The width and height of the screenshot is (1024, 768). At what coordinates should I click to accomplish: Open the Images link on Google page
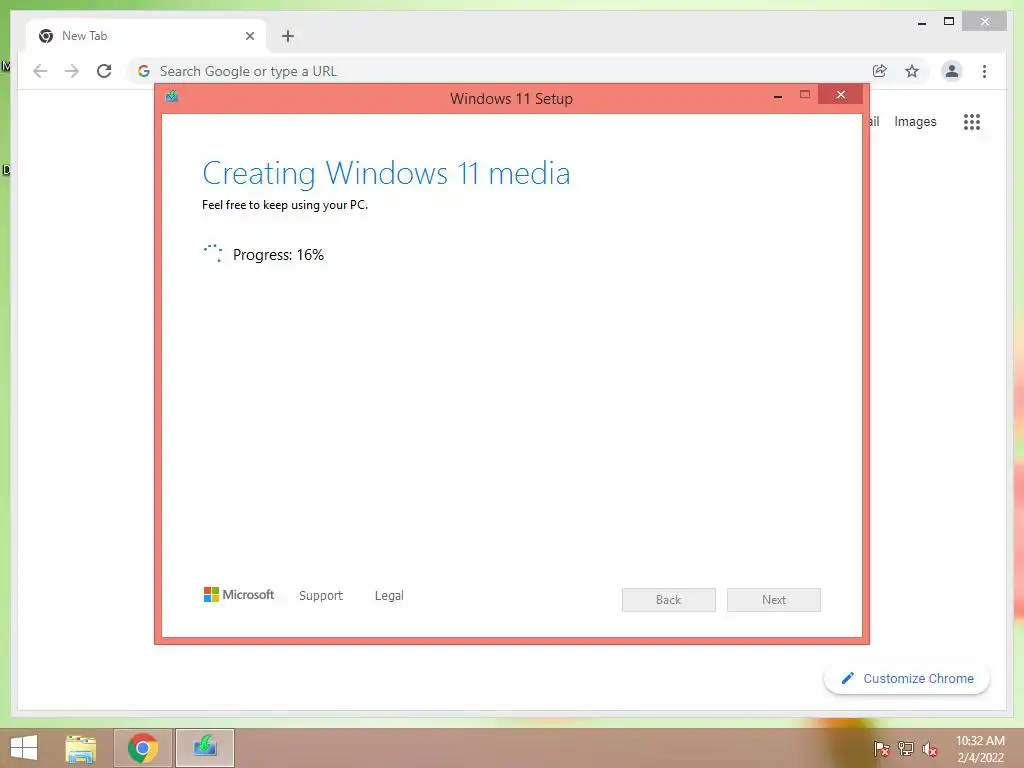pos(915,121)
